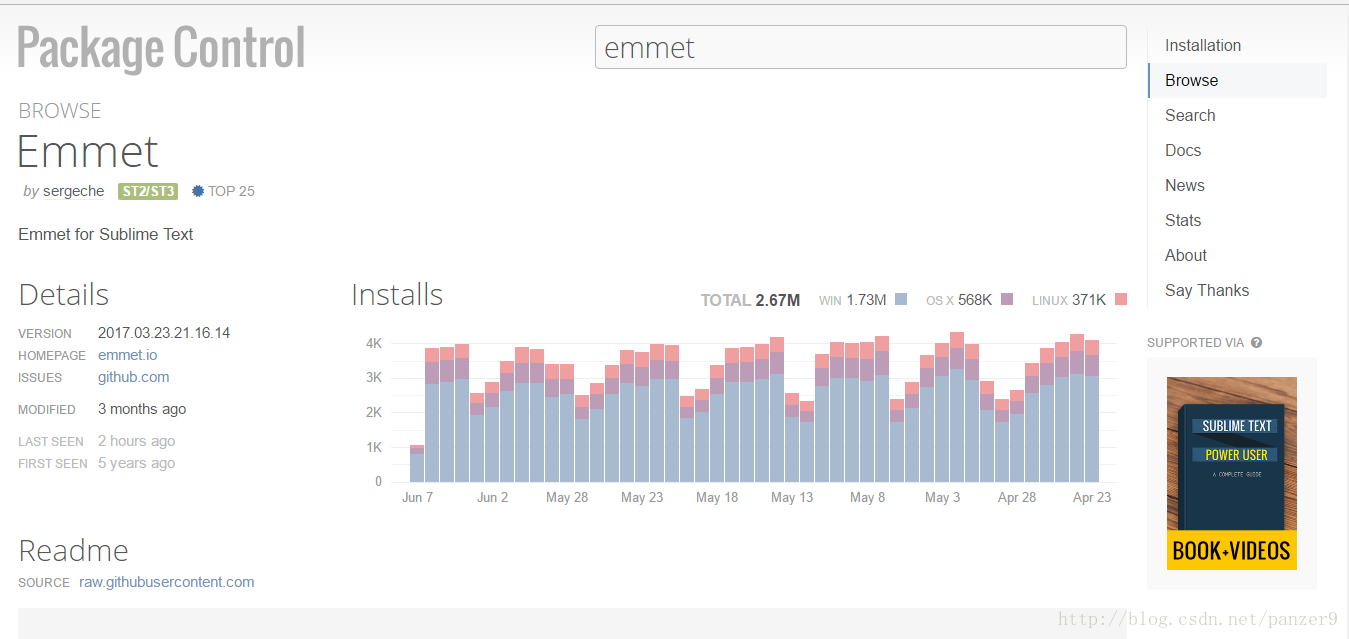Click the '4K' y-axis label
This screenshot has width=1349, height=639.
374,343
